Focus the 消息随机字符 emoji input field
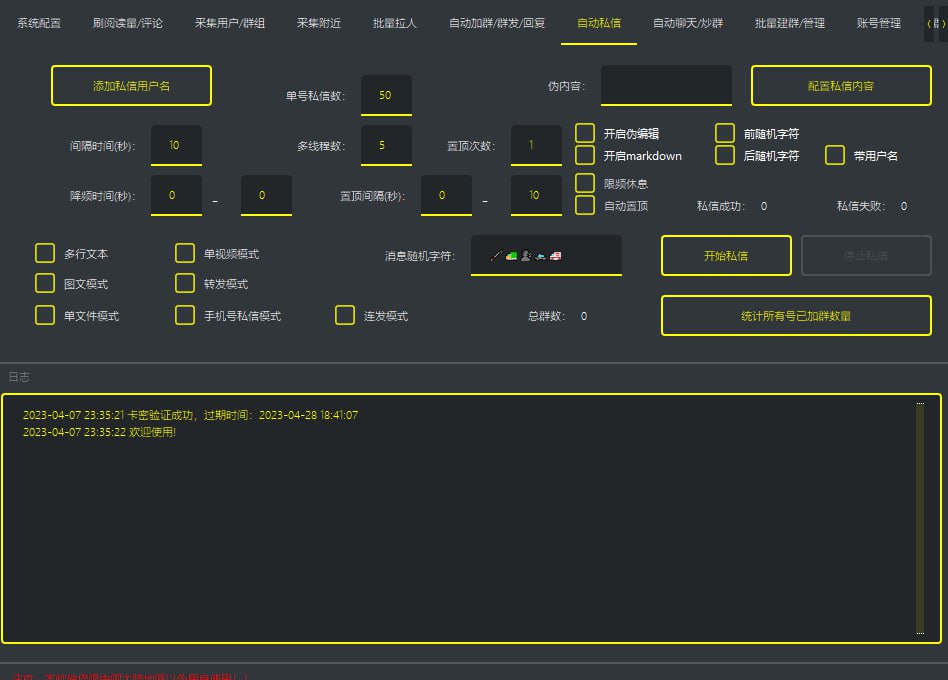The height and width of the screenshot is (680, 948). coord(546,256)
